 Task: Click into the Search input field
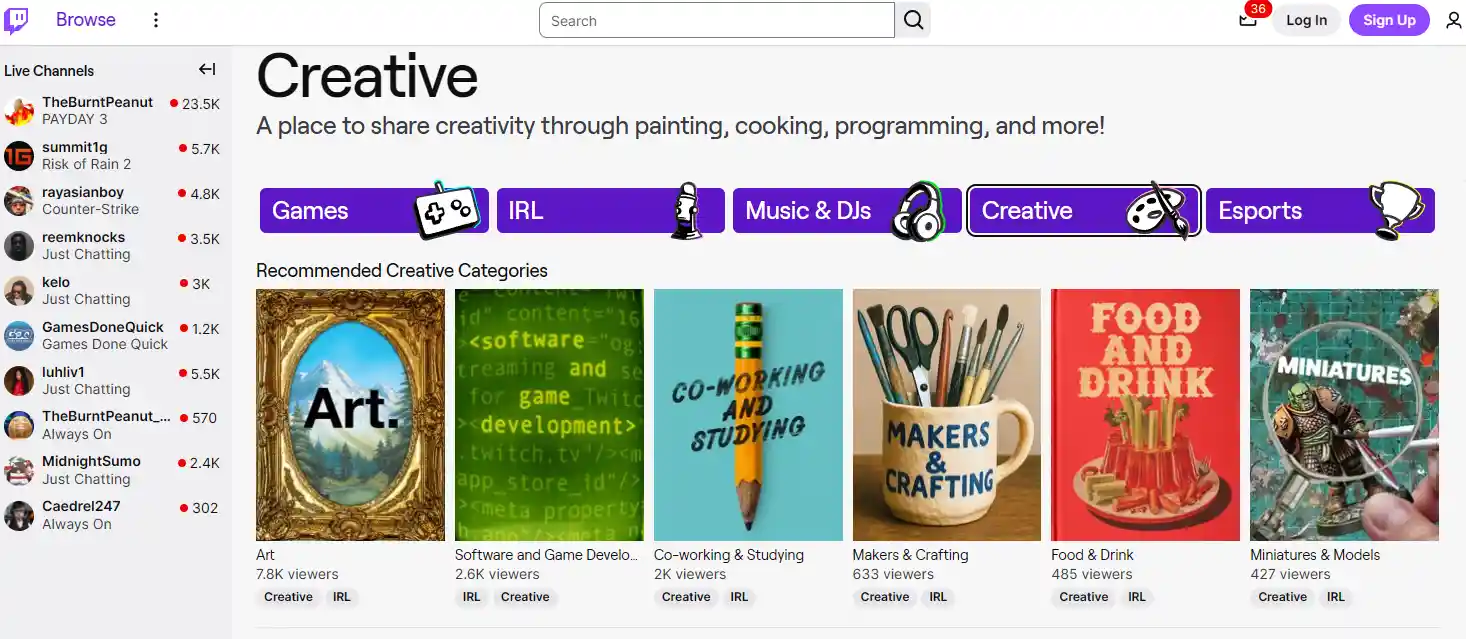pos(716,20)
